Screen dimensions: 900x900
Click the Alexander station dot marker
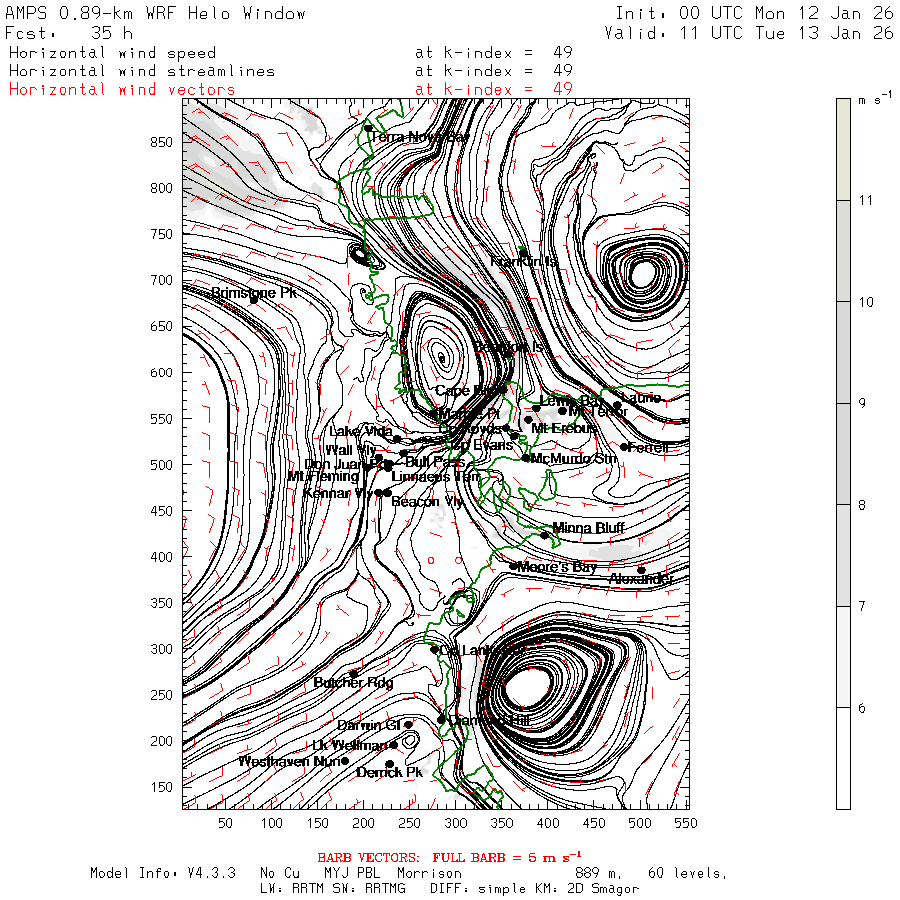[641, 571]
